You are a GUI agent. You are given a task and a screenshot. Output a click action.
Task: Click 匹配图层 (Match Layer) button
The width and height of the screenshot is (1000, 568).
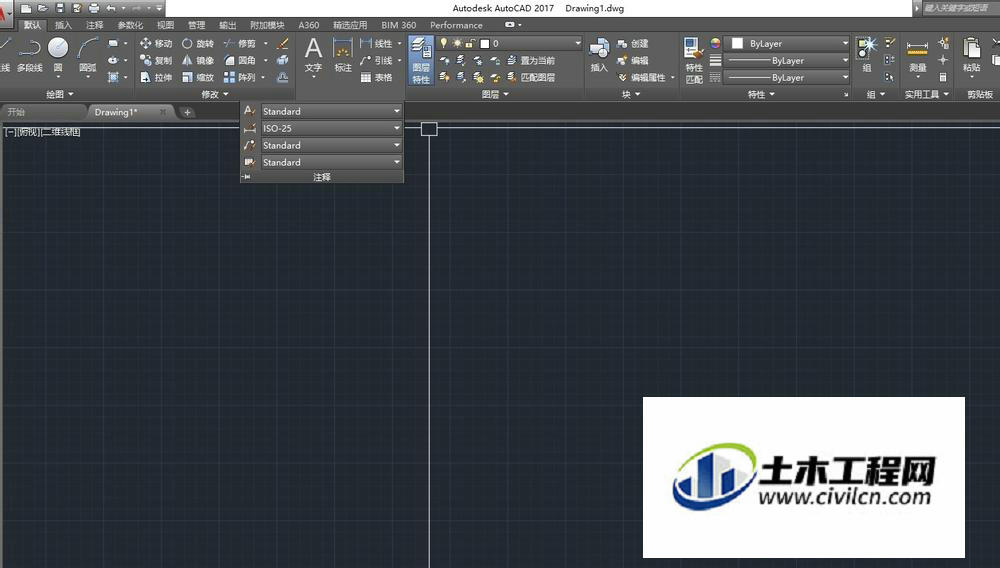tap(531, 77)
